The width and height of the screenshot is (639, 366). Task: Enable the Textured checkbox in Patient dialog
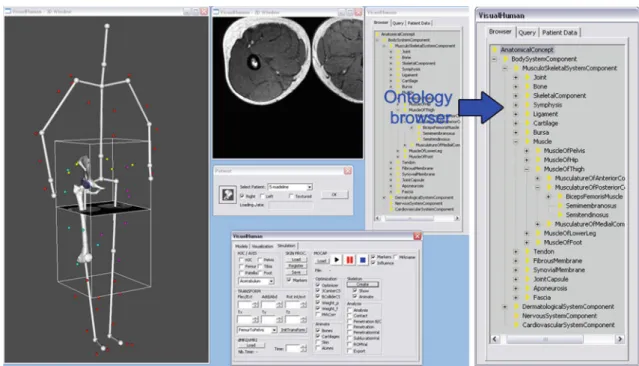click(x=291, y=196)
